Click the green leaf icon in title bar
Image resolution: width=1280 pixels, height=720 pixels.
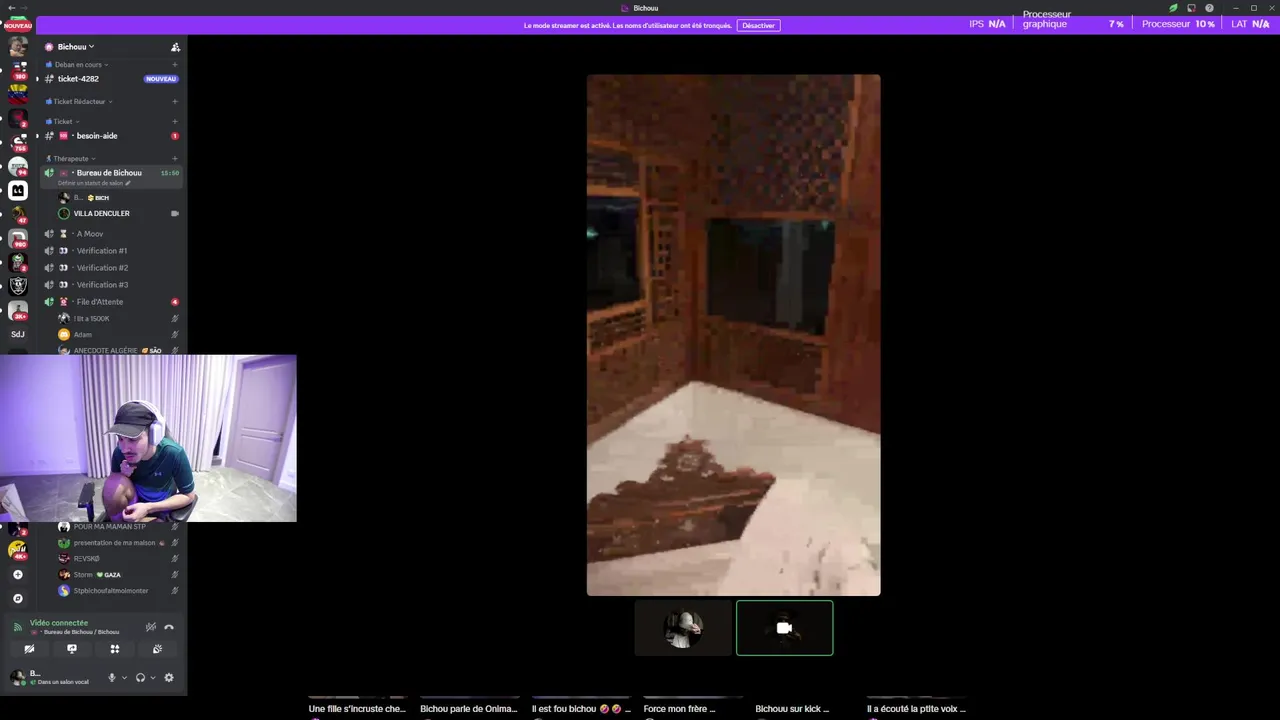click(x=1173, y=8)
